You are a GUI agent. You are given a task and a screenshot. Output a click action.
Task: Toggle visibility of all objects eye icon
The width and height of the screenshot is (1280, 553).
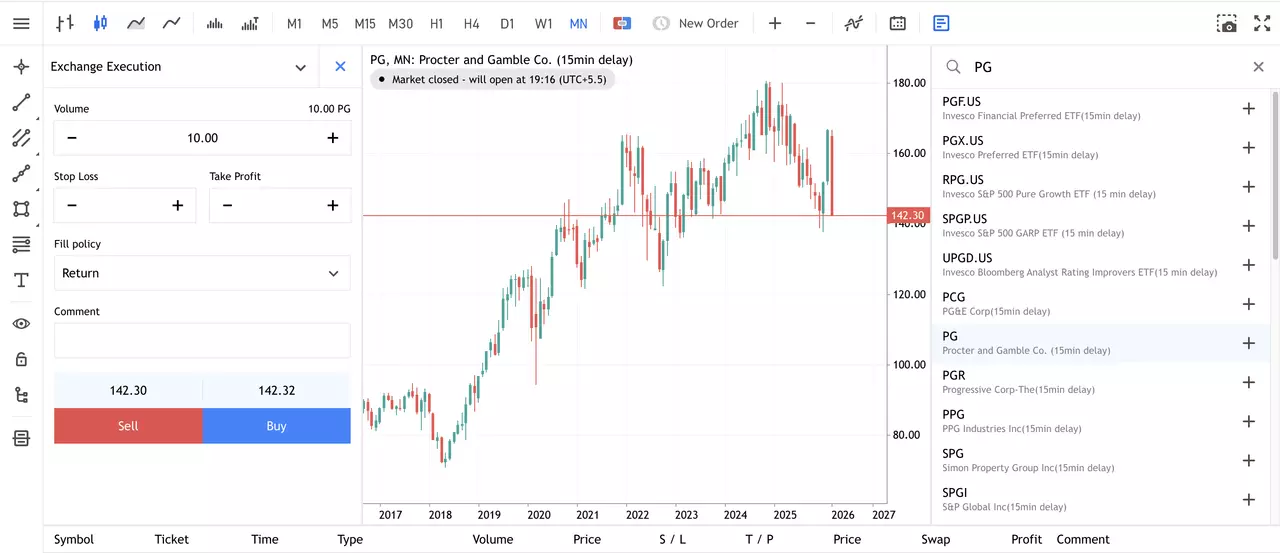coord(21,324)
